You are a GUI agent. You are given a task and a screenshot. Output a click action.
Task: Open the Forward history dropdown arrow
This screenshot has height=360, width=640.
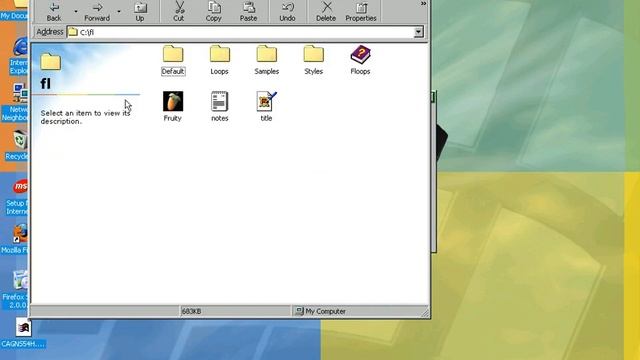click(119, 11)
